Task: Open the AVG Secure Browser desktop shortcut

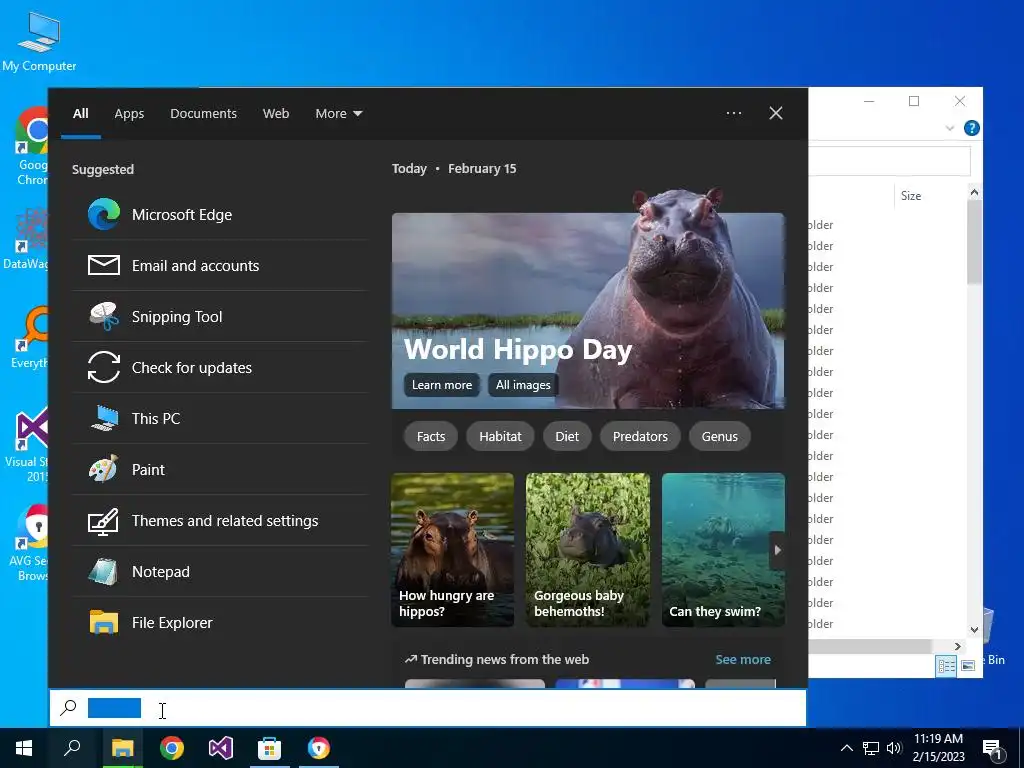Action: pyautogui.click(x=29, y=543)
